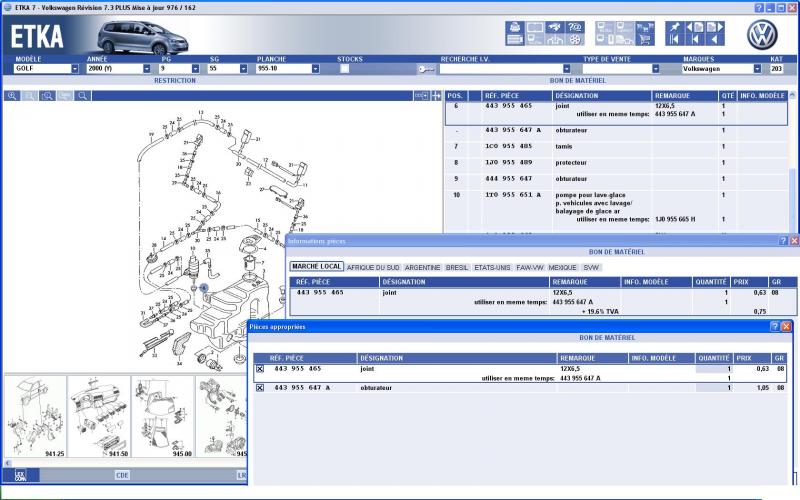Open the Type de vente dropdown

click(x=656, y=69)
